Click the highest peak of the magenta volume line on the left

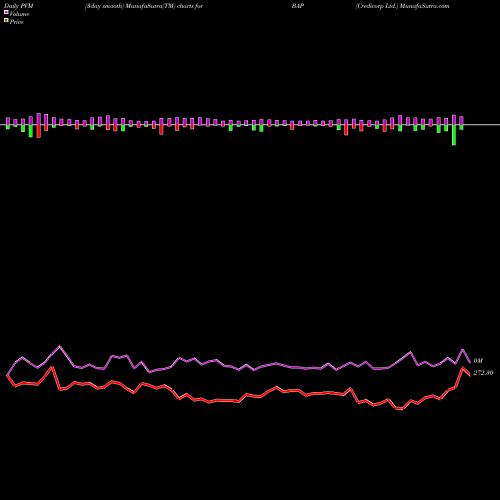point(60,346)
